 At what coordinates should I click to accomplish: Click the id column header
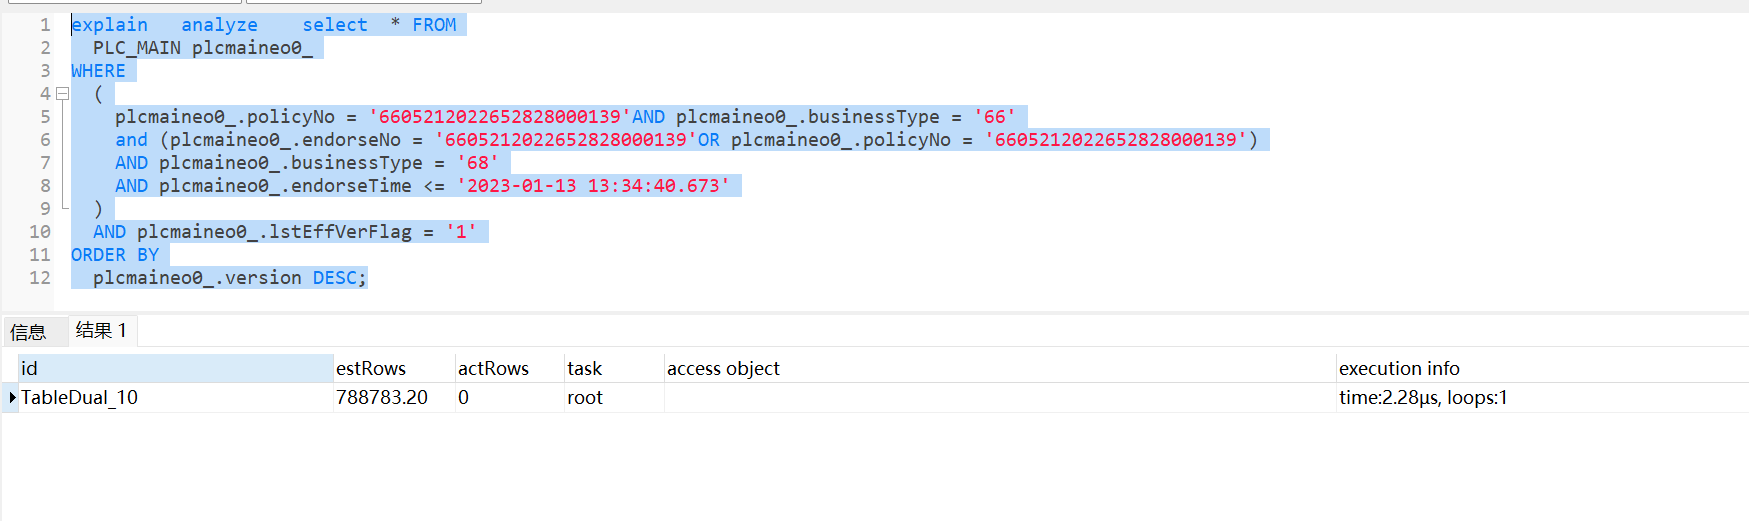175,368
